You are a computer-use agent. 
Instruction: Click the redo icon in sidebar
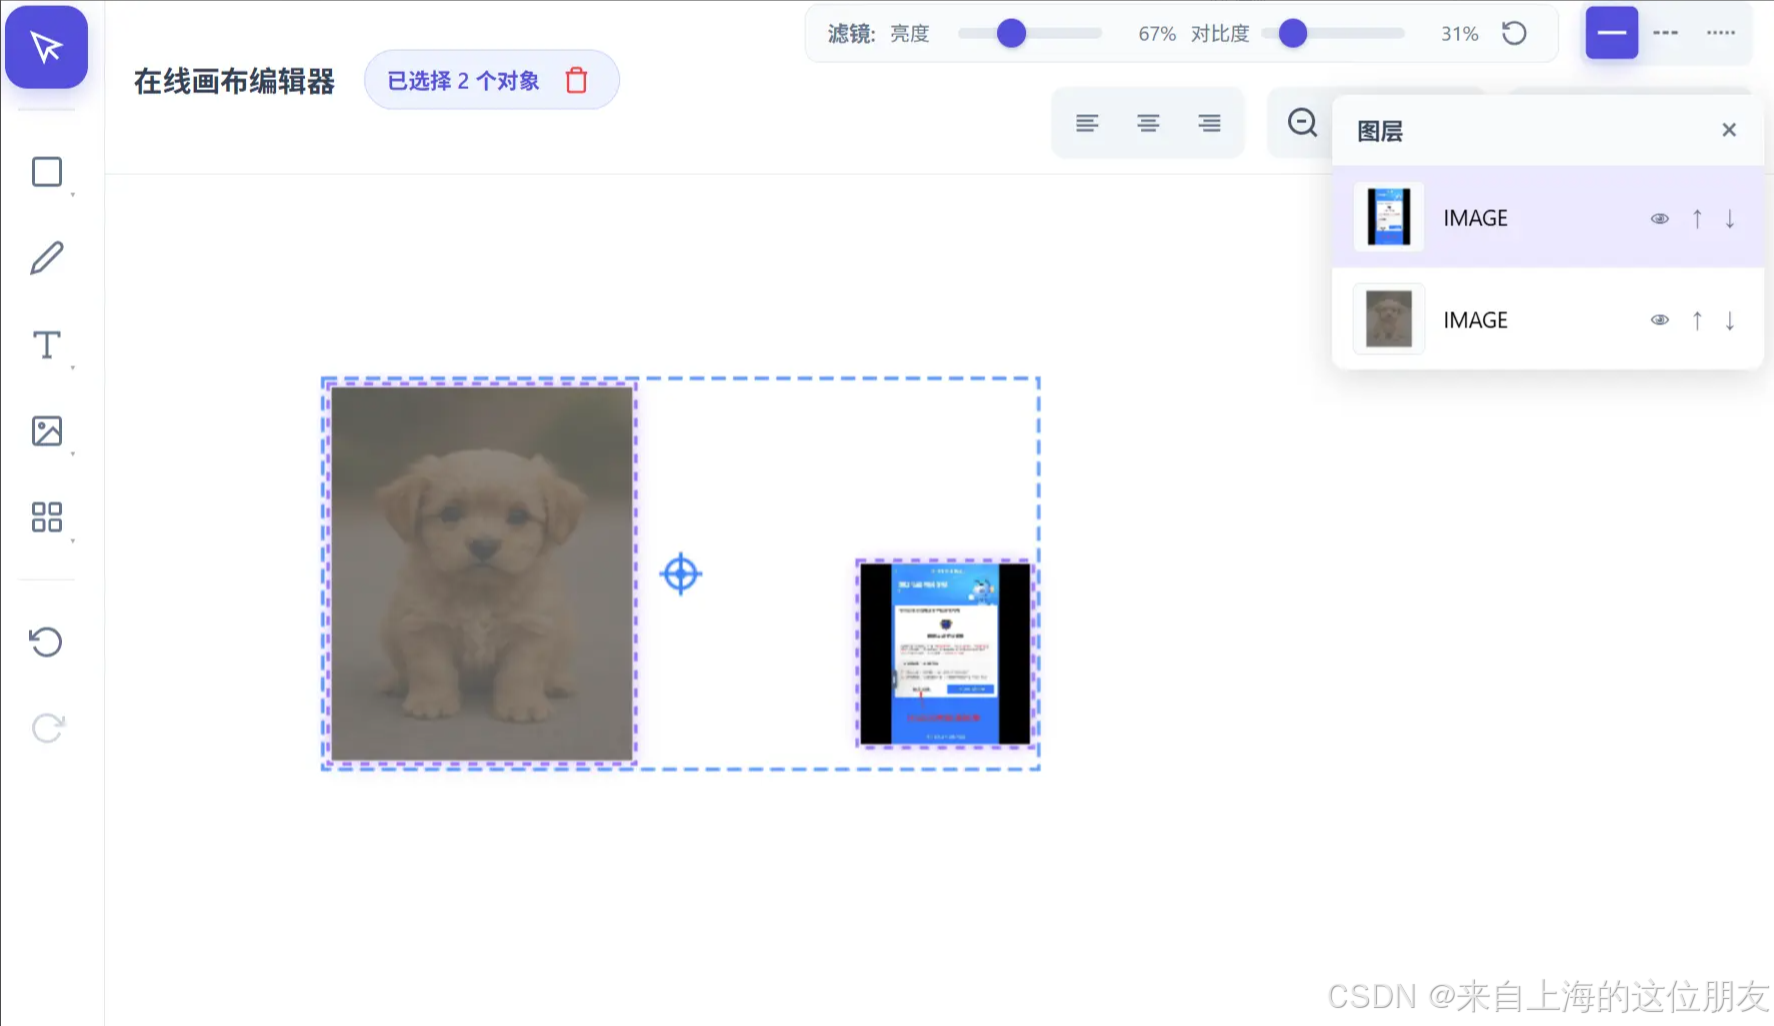[46, 727]
